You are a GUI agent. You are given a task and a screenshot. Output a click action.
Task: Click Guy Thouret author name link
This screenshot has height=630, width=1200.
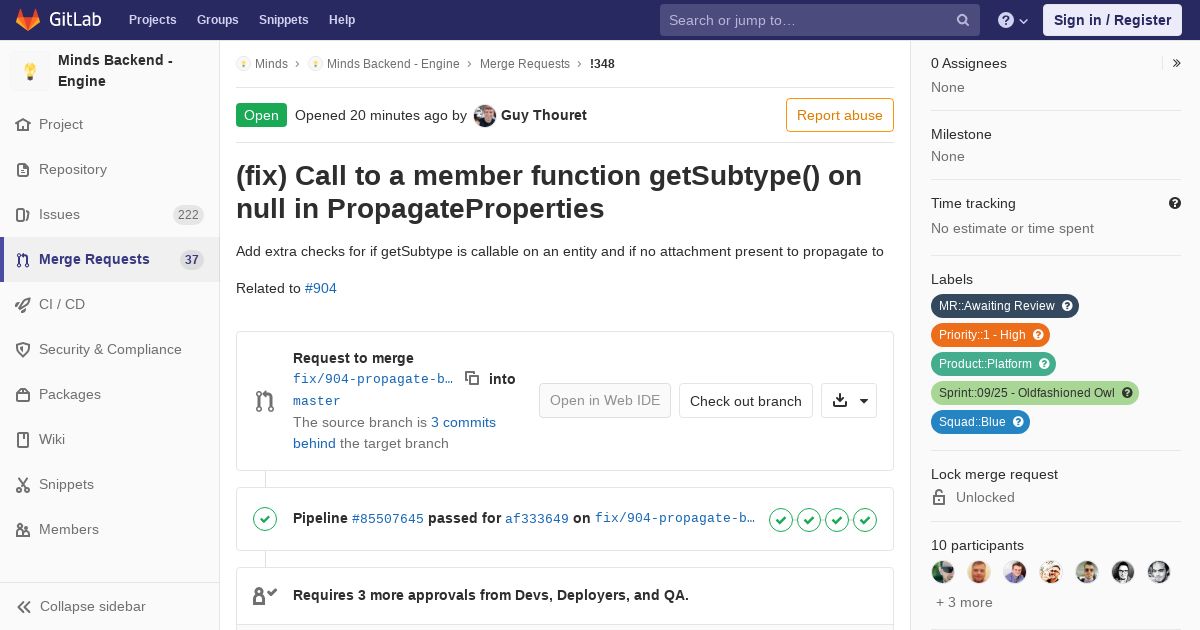pos(544,115)
